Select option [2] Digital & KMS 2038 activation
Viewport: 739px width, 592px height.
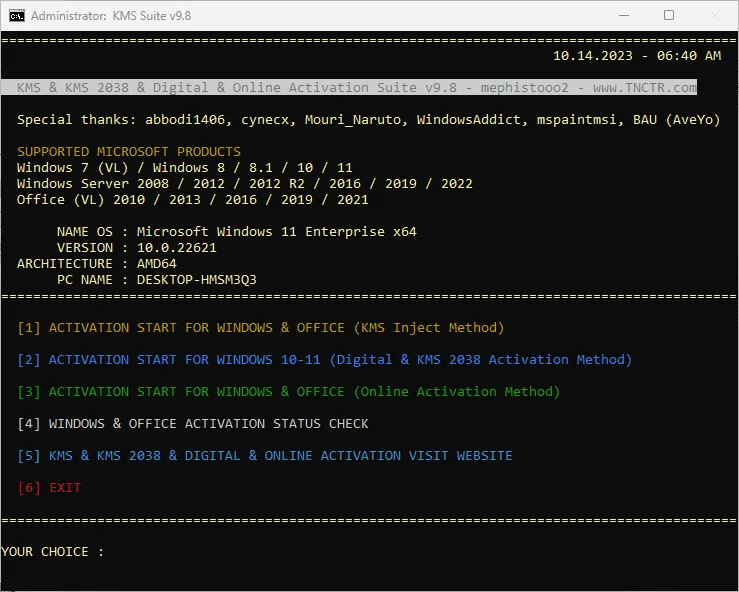click(x=324, y=360)
